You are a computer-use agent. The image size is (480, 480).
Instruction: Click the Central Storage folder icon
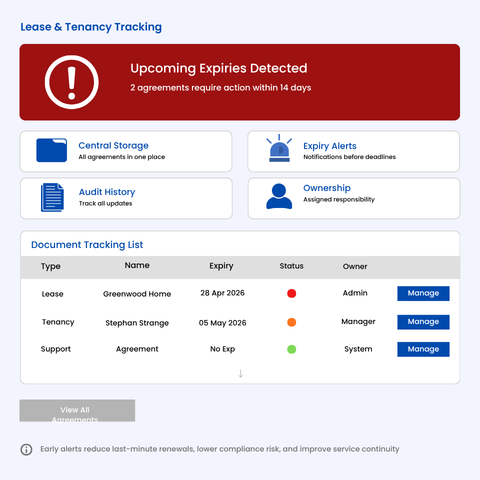tap(52, 150)
